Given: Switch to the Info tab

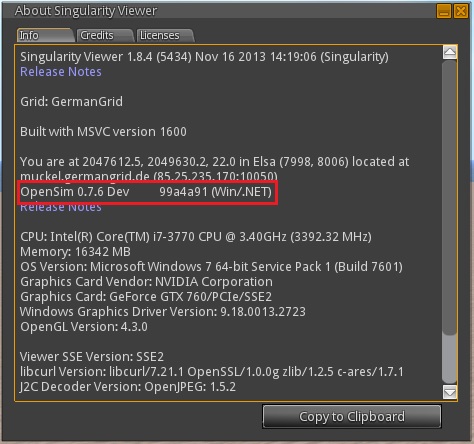Looking at the screenshot, I should [45, 35].
